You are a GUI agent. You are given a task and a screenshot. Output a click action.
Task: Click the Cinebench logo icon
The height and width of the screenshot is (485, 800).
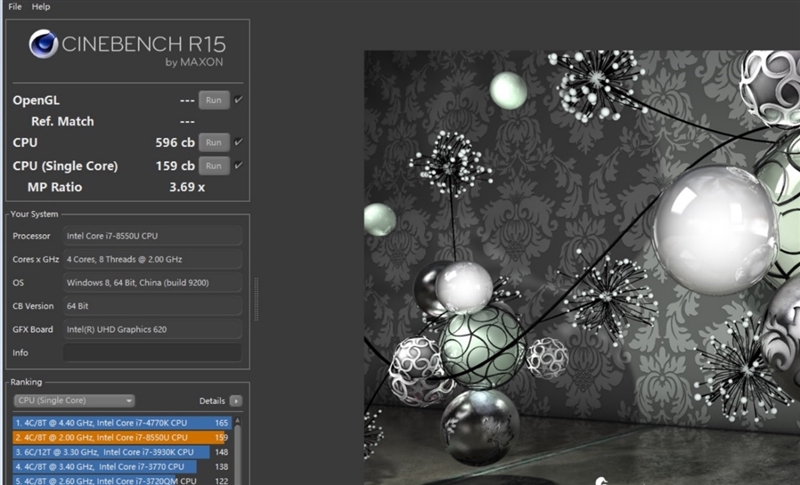43,44
